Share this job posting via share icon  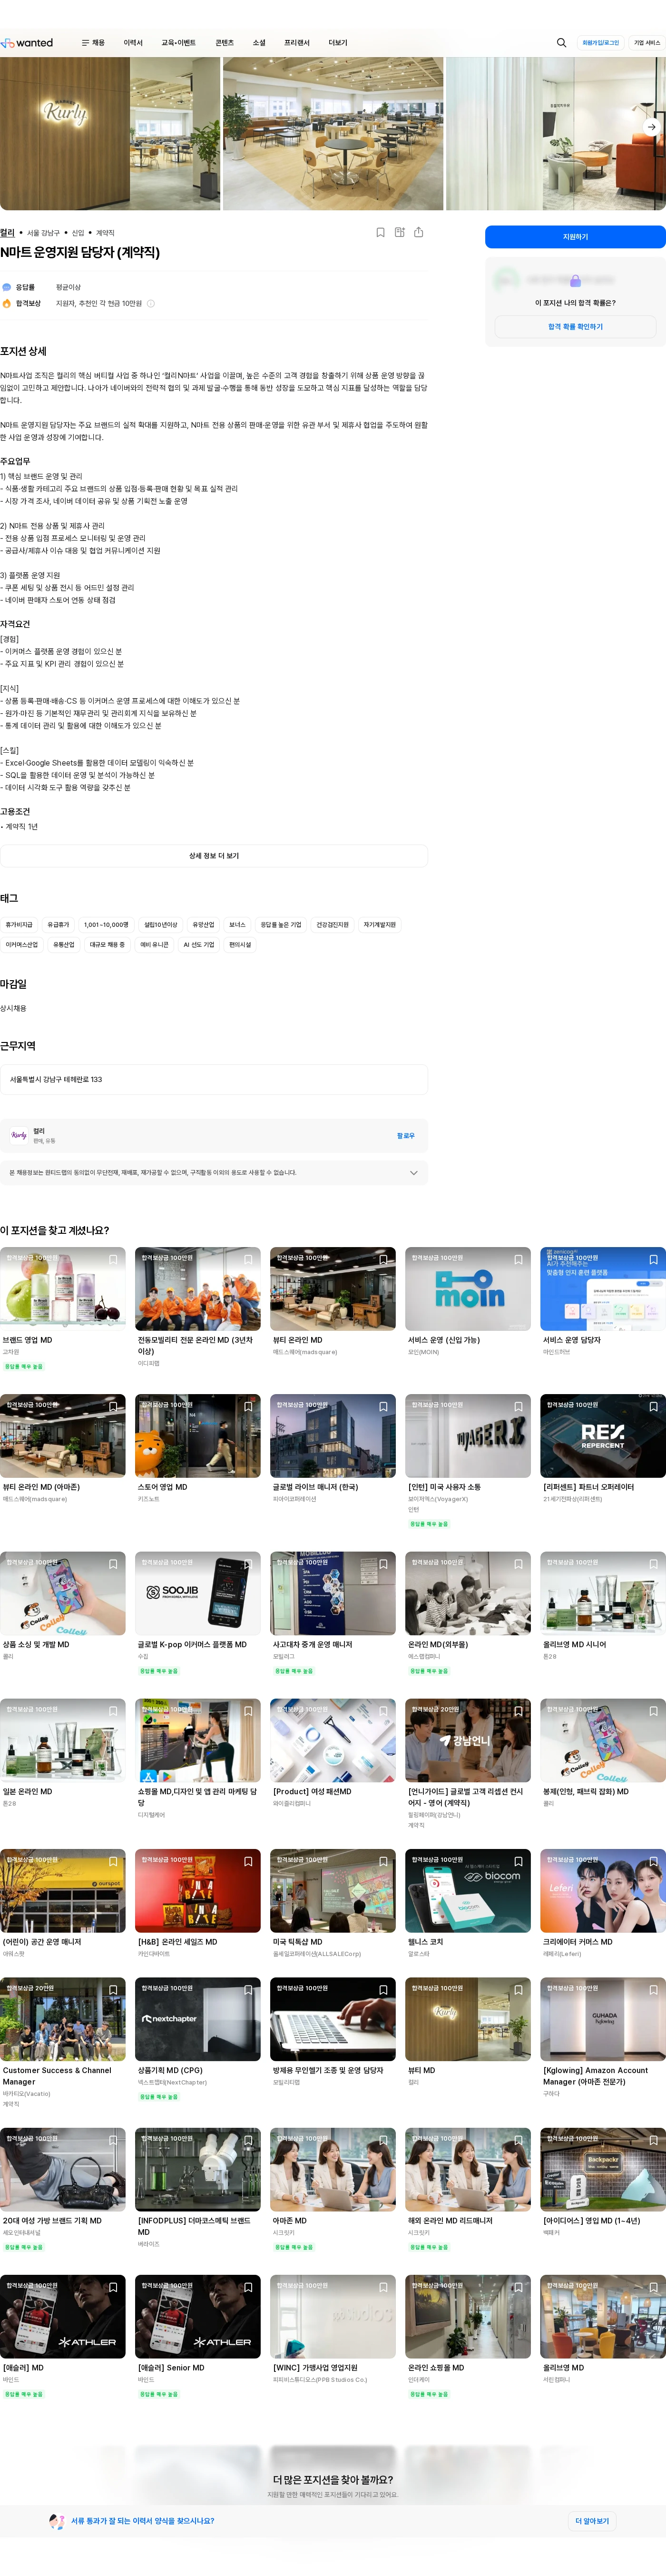click(419, 232)
